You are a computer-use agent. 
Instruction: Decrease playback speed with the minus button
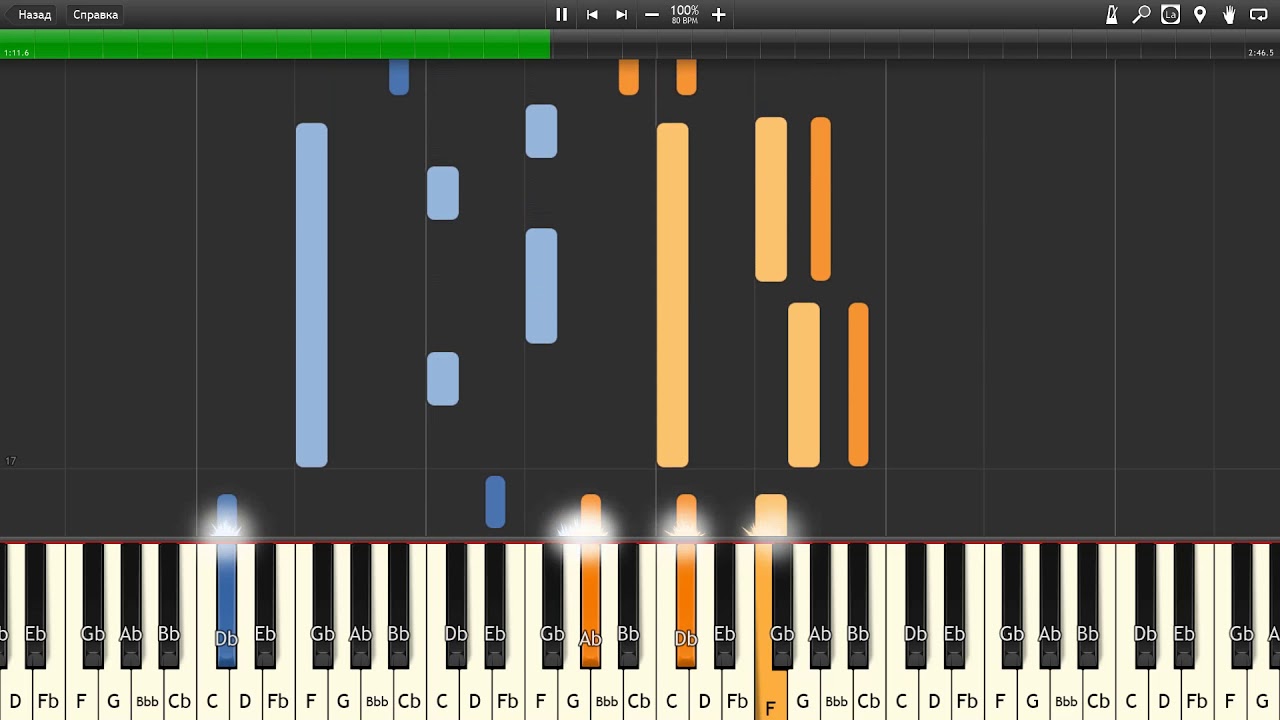[x=652, y=15]
